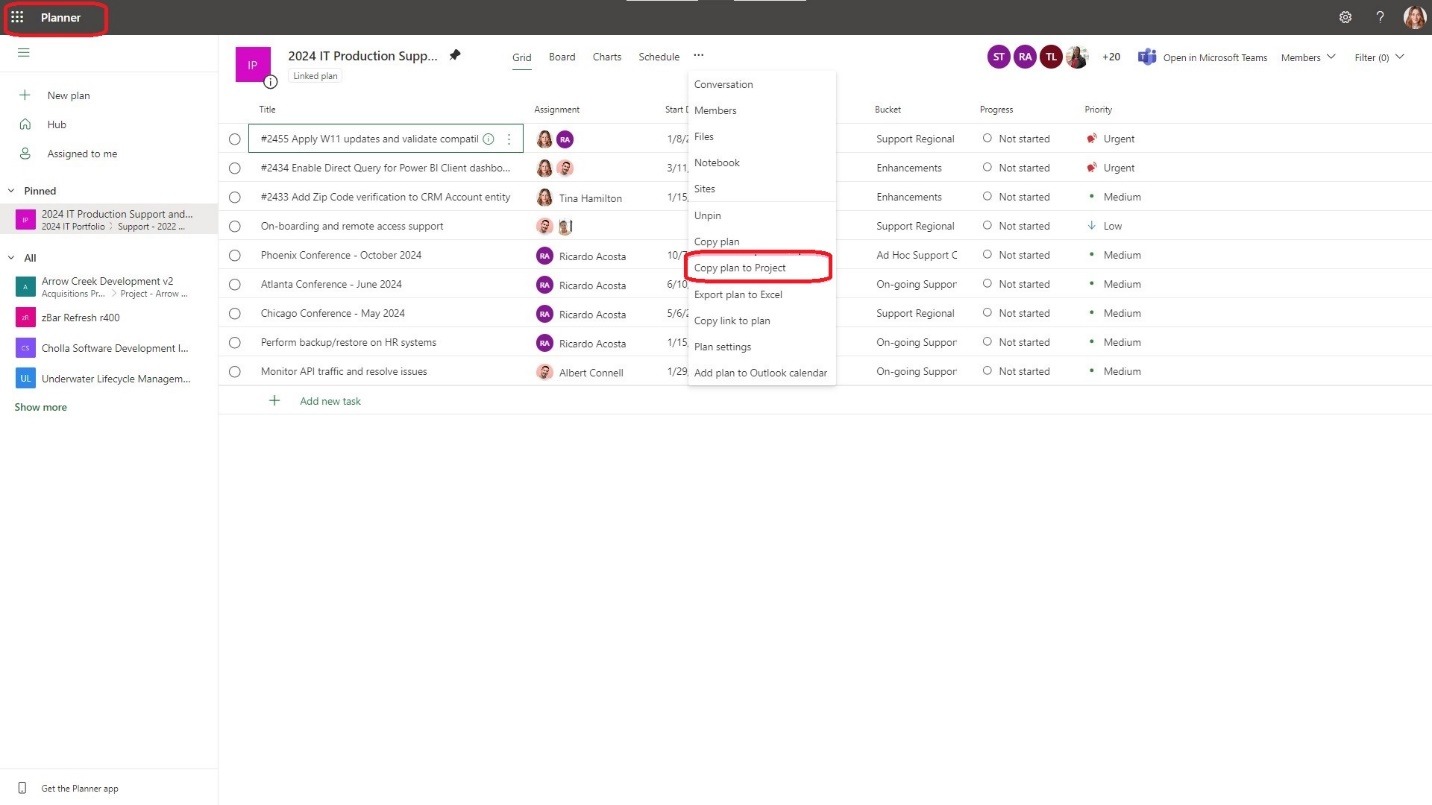This screenshot has height=805, width=1432.
Task: Click Show more in sidebar
Action: (x=41, y=407)
